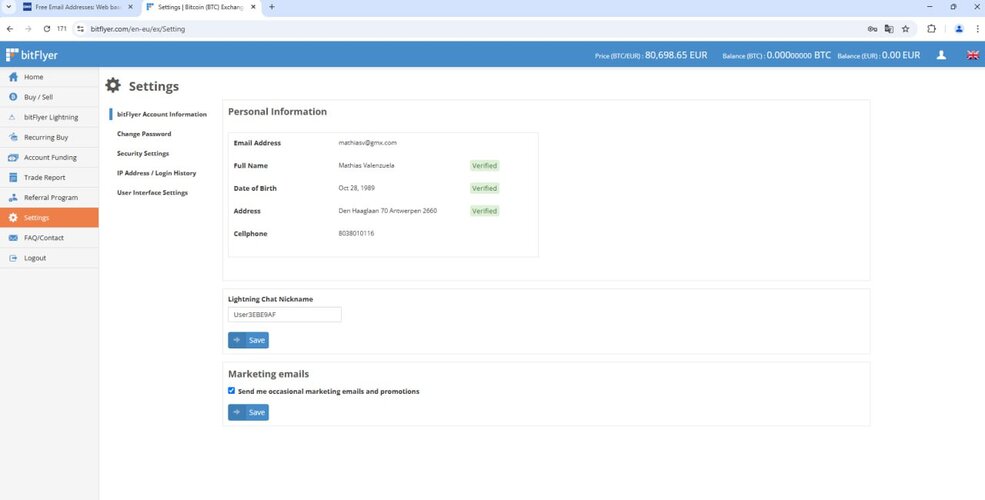Close the Settings bitFlyer tab
Image resolution: width=985 pixels, height=500 pixels.
click(253, 7)
